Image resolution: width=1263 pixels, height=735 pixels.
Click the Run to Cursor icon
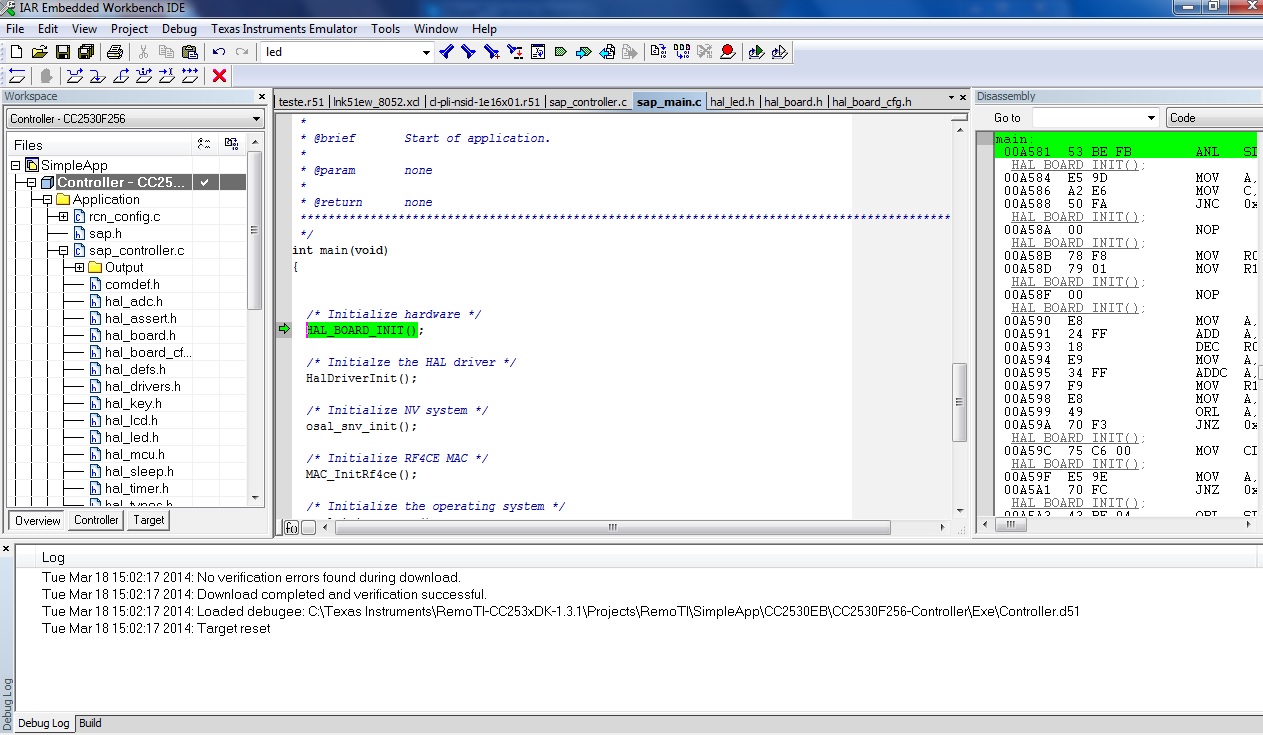coord(166,76)
